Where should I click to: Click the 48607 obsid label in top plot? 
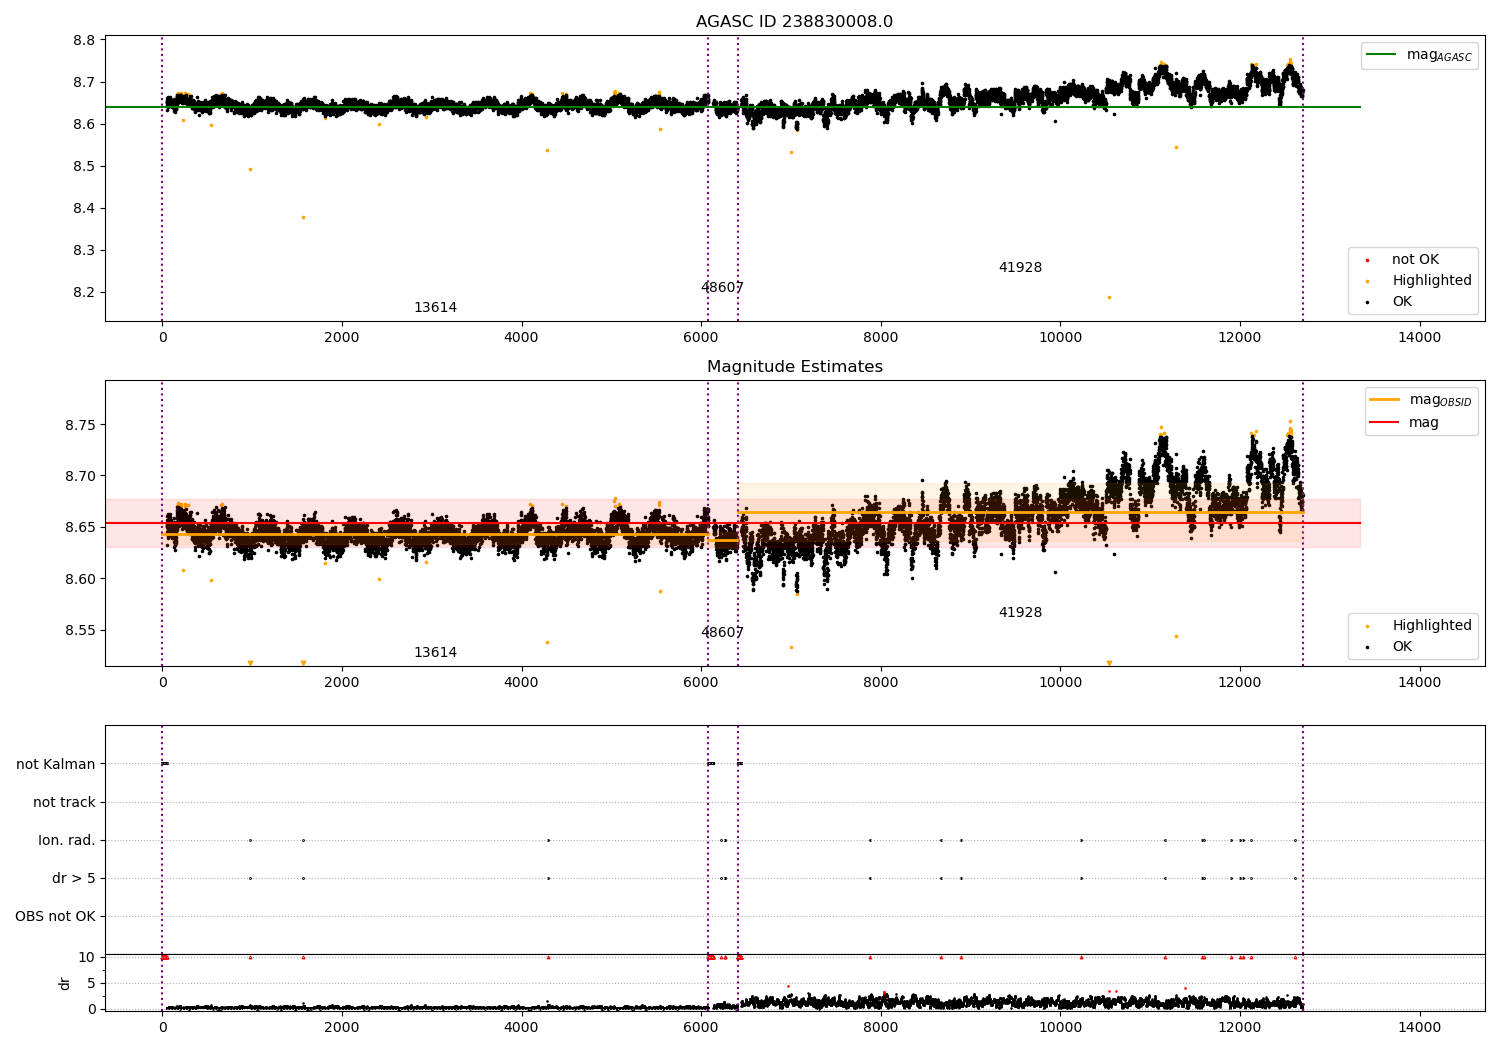(722, 288)
